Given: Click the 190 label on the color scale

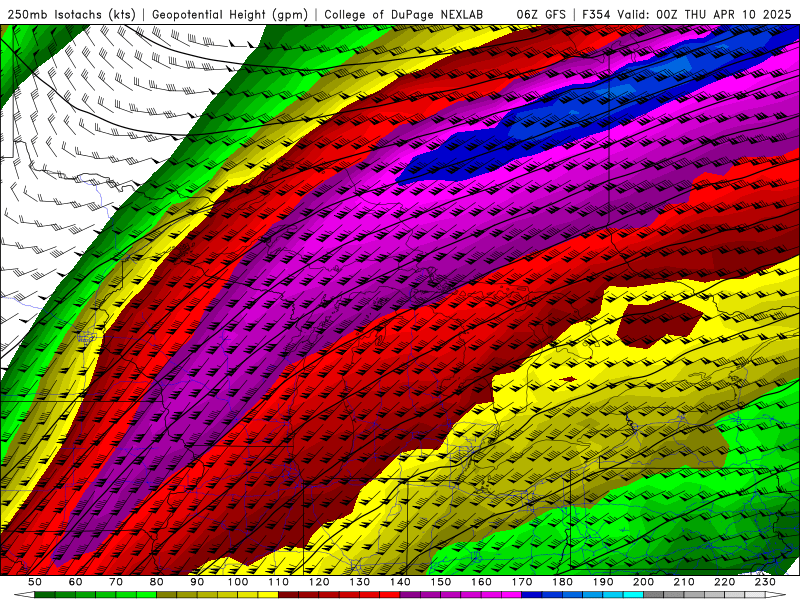Looking at the screenshot, I should (603, 582).
